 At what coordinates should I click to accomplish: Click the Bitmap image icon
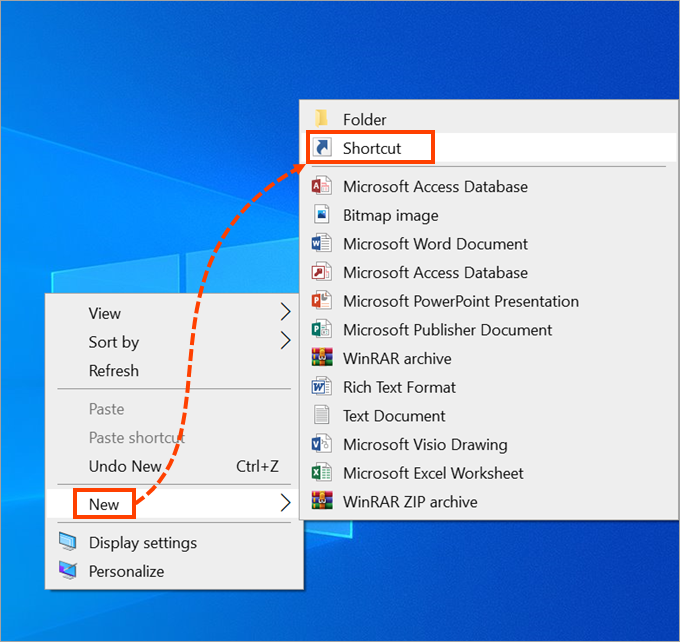point(322,215)
